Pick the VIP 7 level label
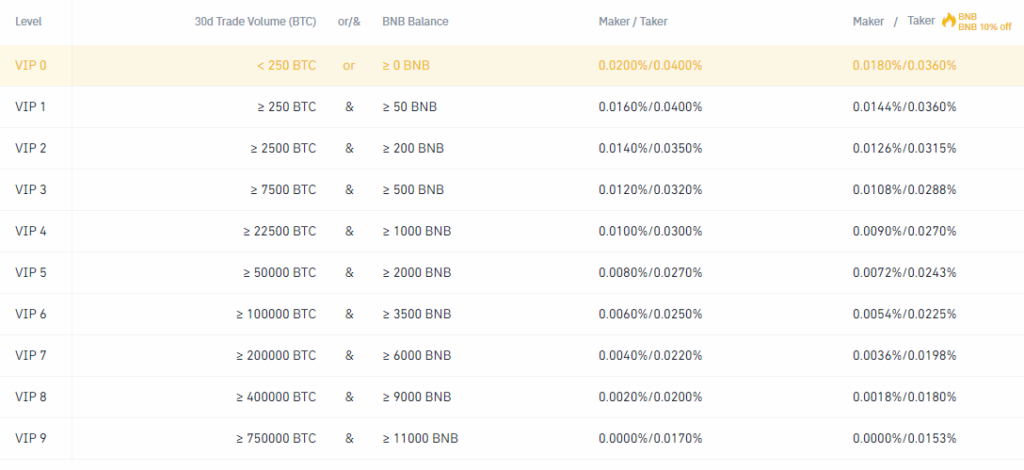 coord(31,355)
